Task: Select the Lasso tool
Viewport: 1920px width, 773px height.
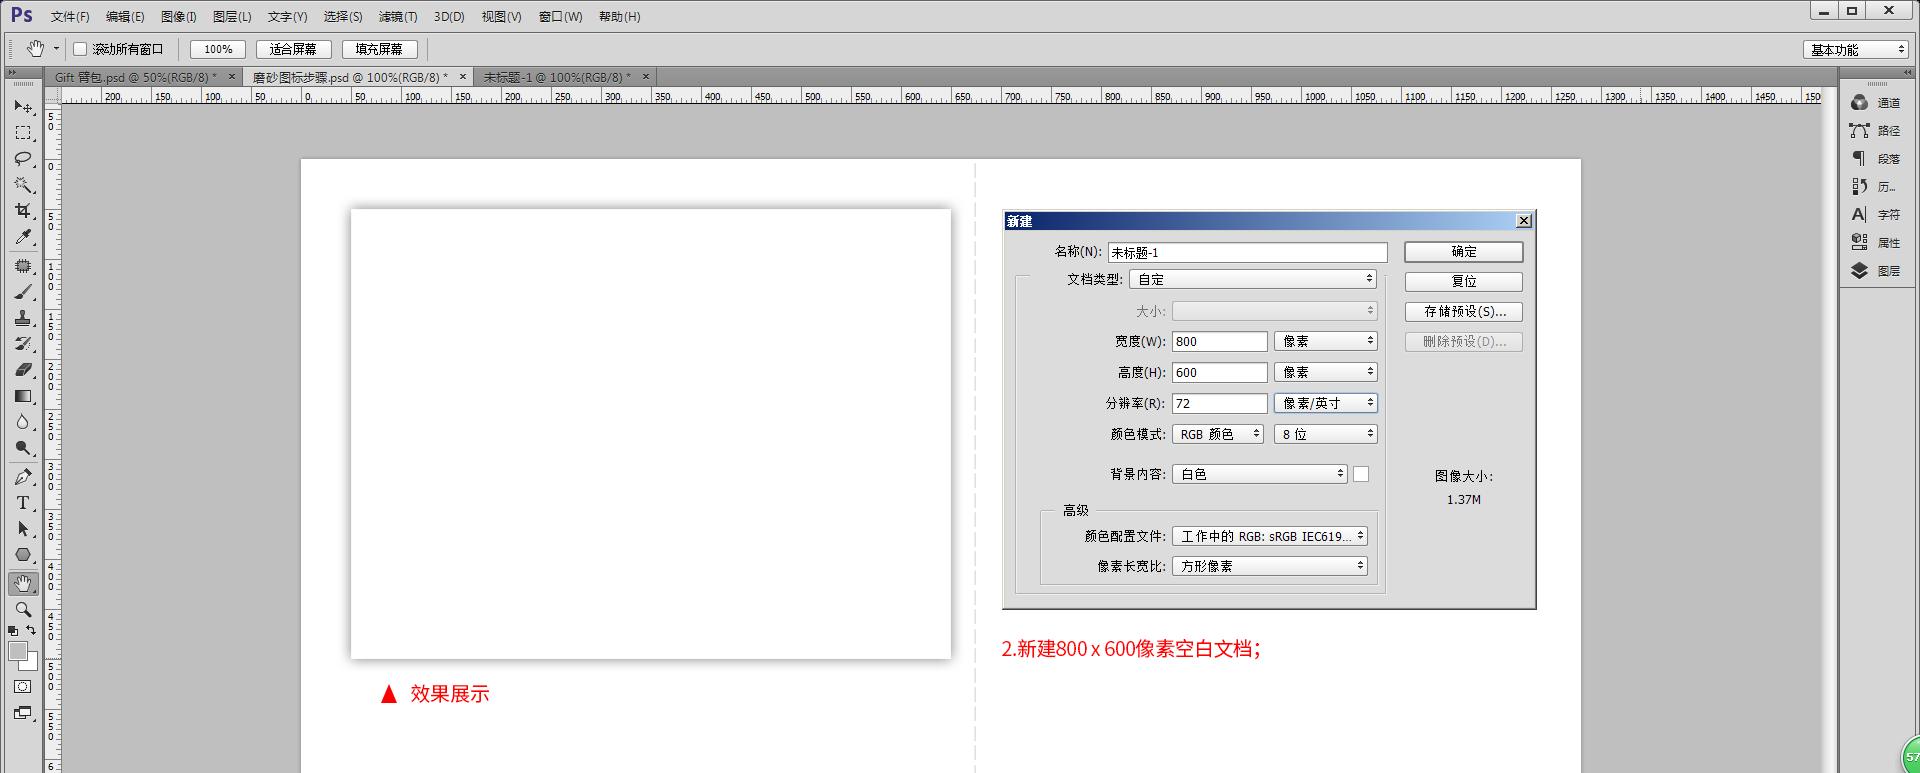Action: 23,159
